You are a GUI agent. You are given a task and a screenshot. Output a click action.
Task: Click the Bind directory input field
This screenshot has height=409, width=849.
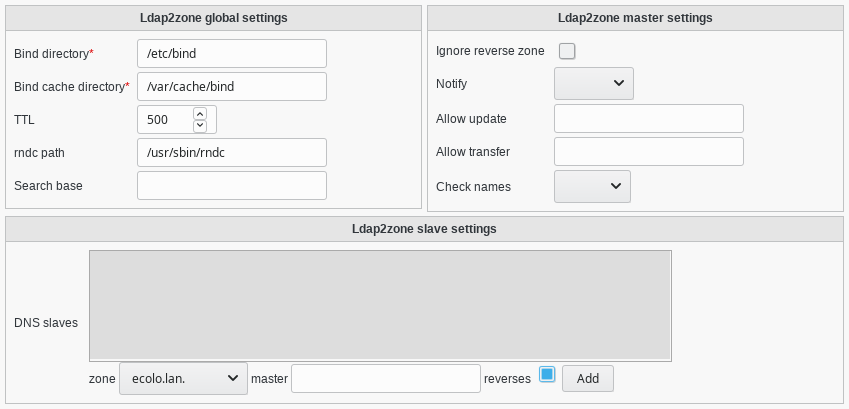[x=232, y=54]
